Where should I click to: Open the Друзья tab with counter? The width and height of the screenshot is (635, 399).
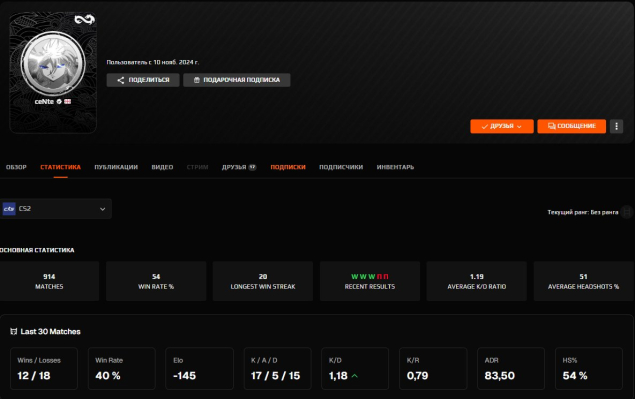pos(239,167)
